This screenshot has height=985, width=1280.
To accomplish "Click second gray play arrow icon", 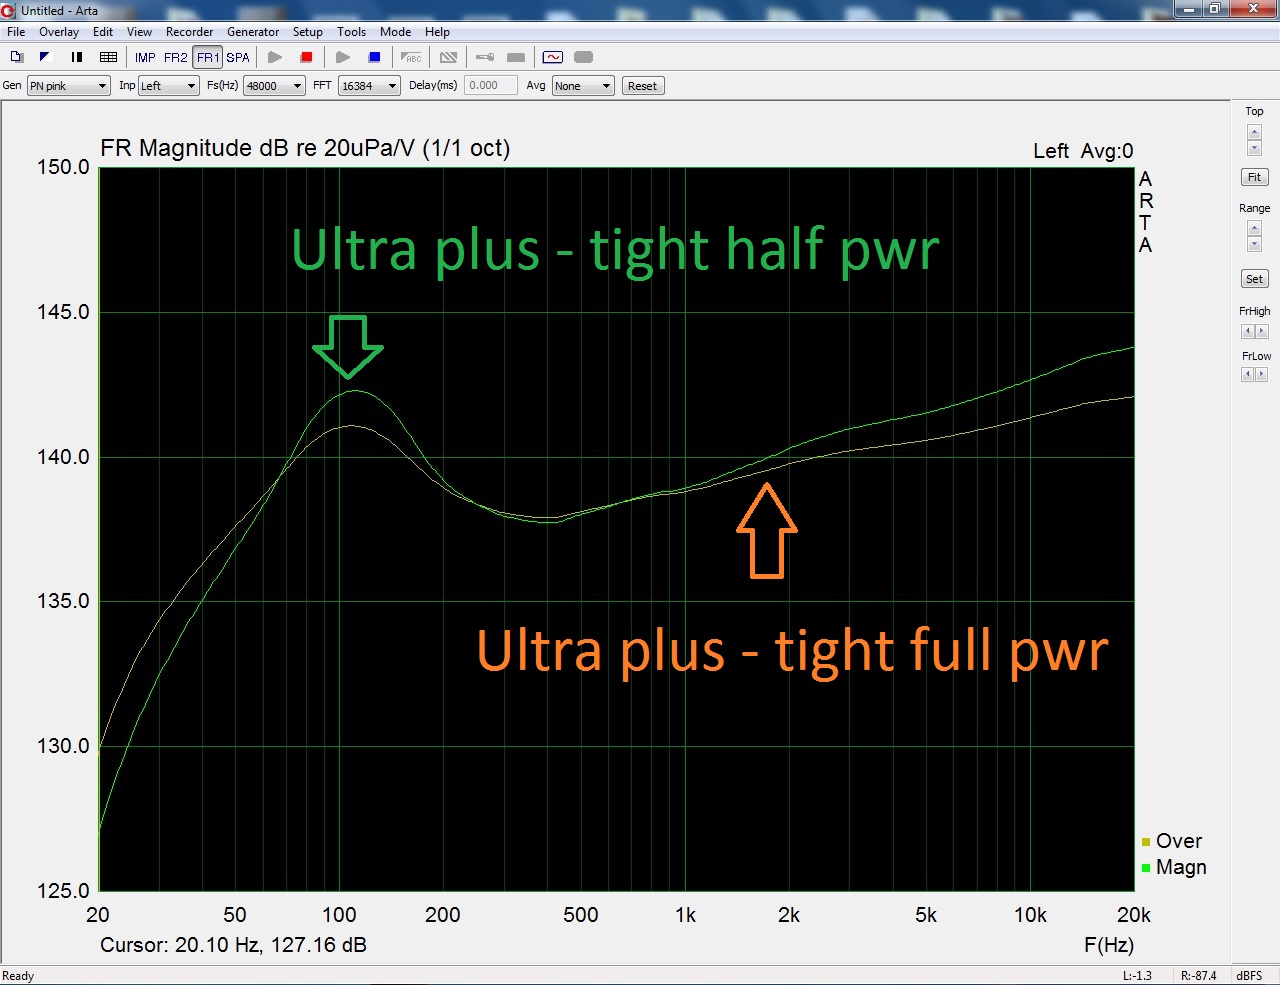I will tap(343, 57).
